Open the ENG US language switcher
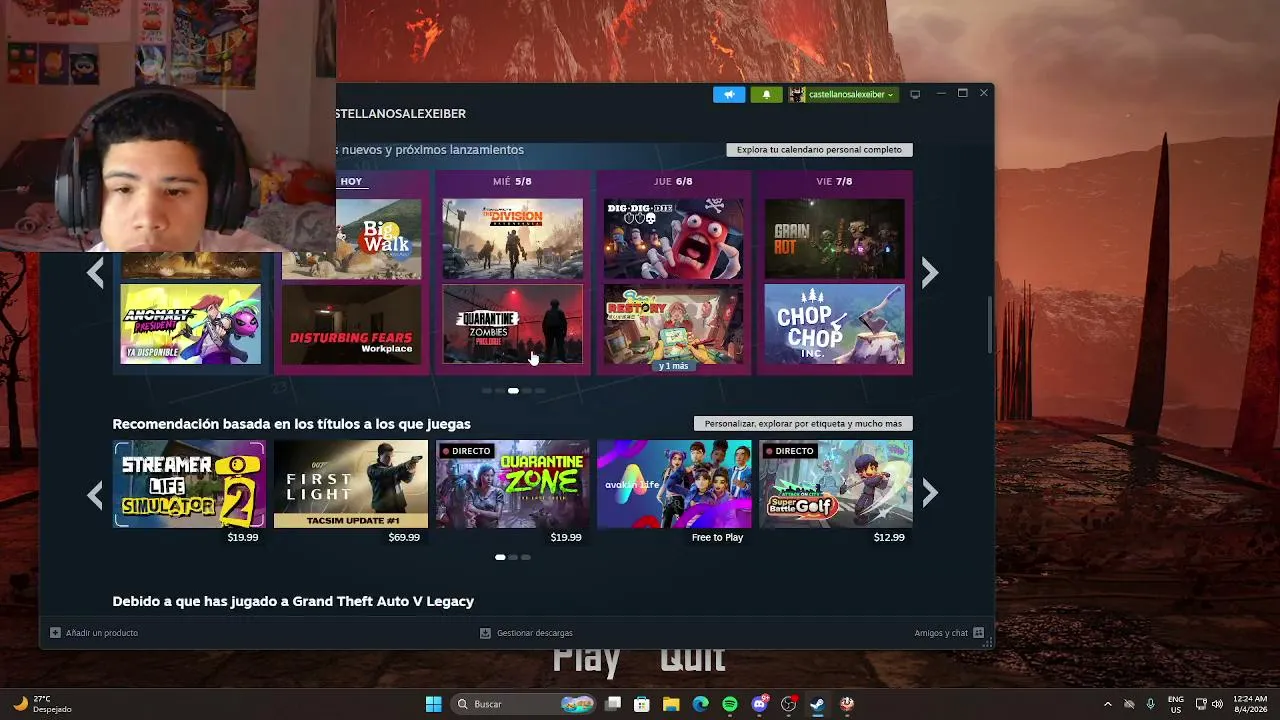 1176,704
